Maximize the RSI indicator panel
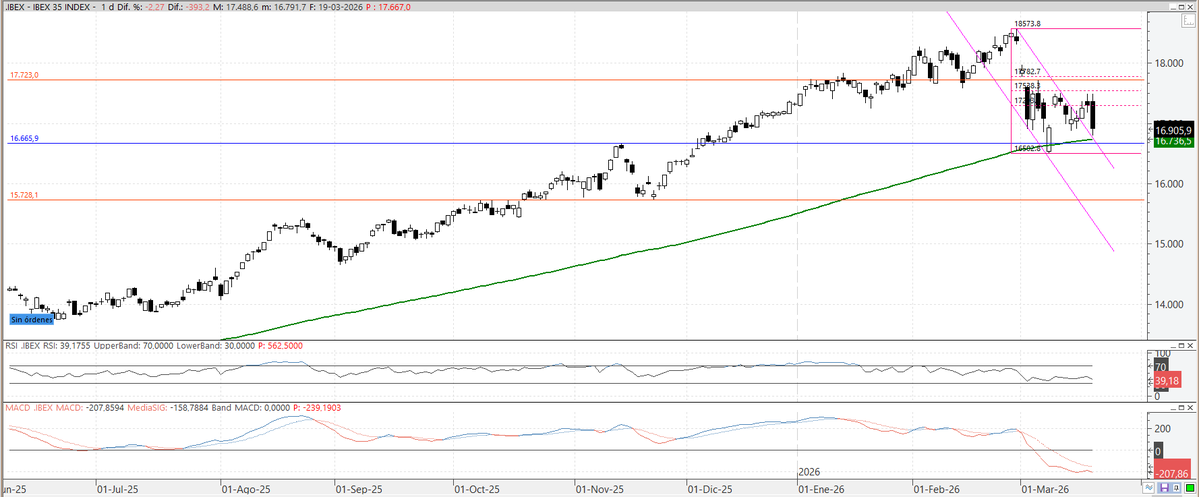1199x497 pixels. (1181, 346)
